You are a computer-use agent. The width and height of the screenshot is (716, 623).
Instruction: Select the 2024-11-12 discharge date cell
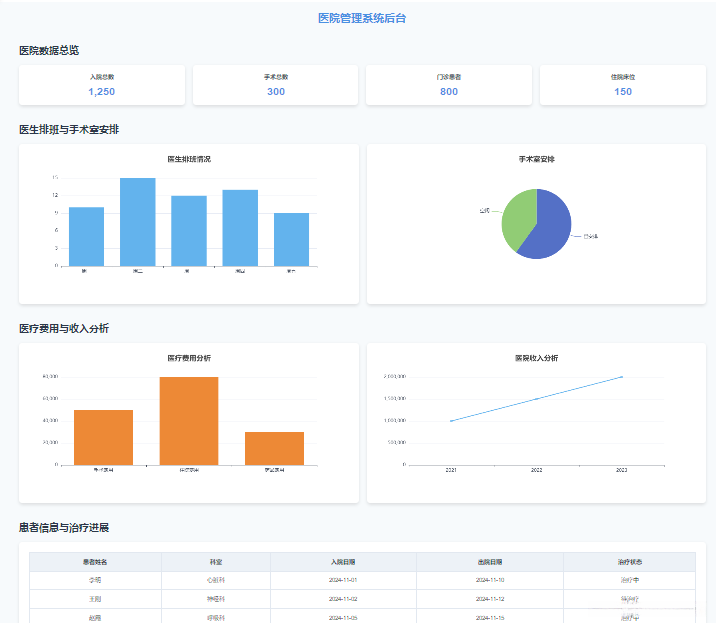tap(490, 599)
